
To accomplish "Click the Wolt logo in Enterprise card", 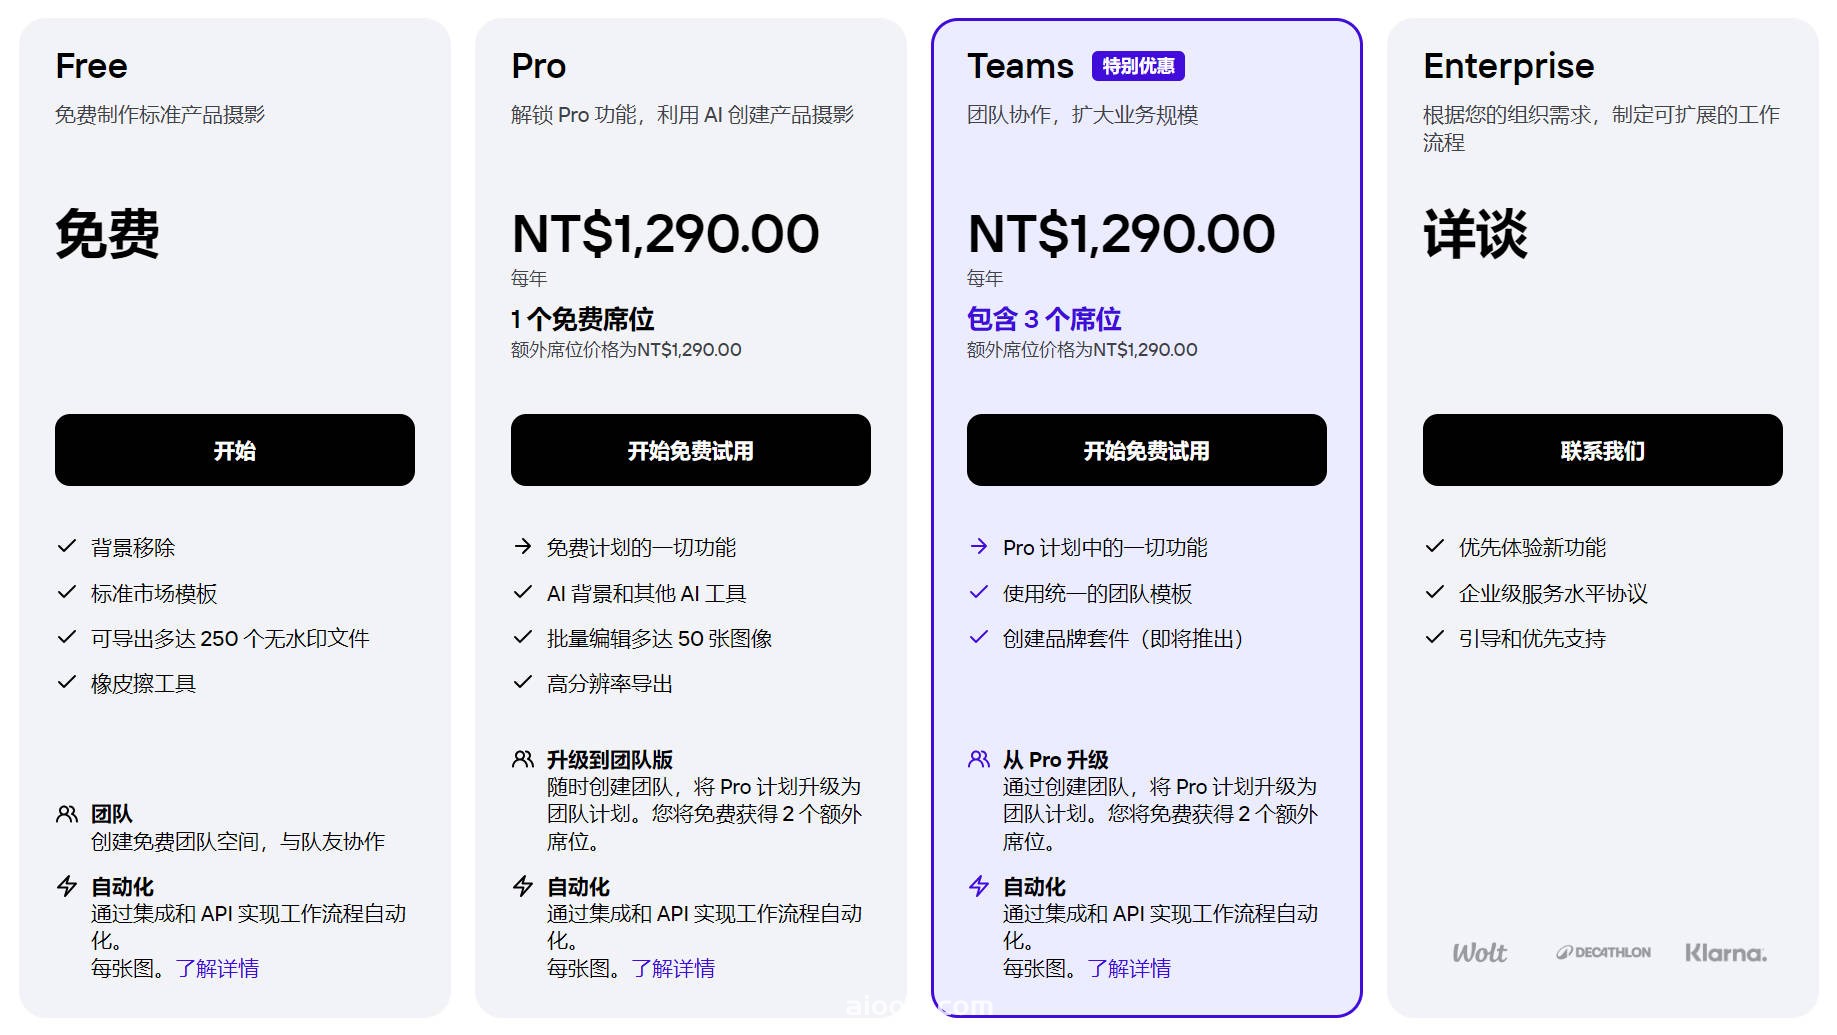I will click(1479, 953).
